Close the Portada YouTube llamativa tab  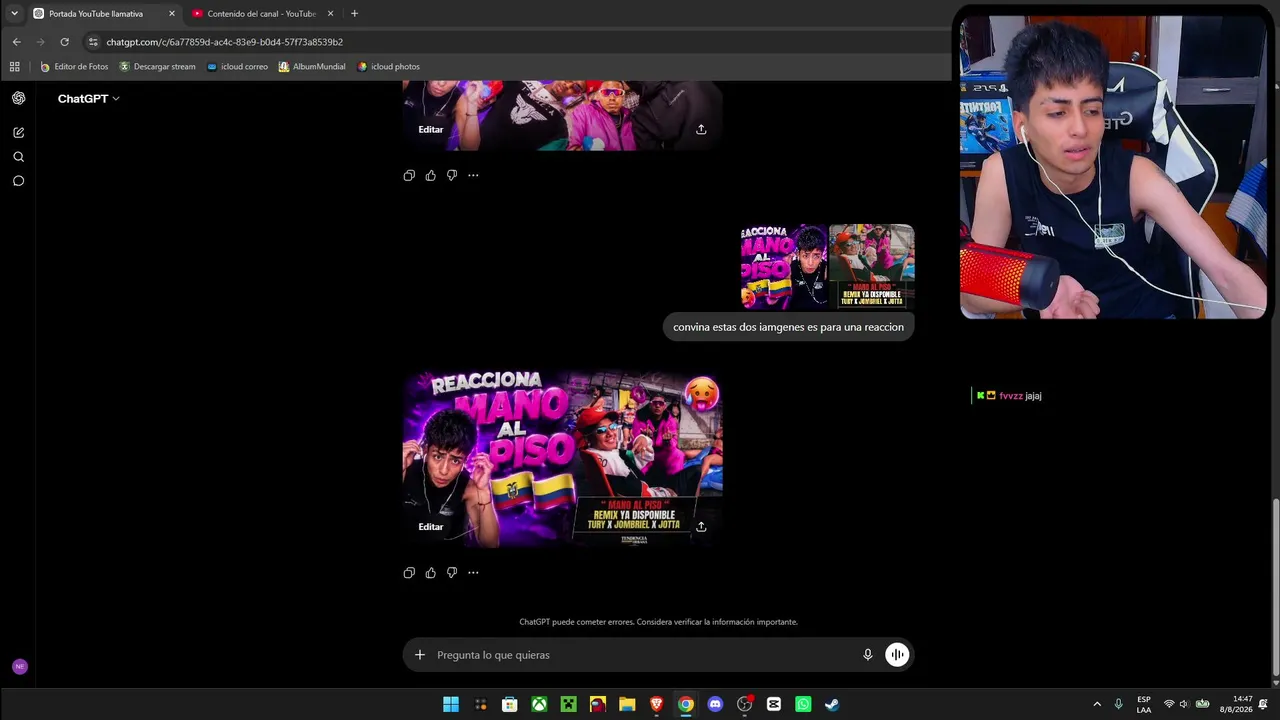(172, 14)
